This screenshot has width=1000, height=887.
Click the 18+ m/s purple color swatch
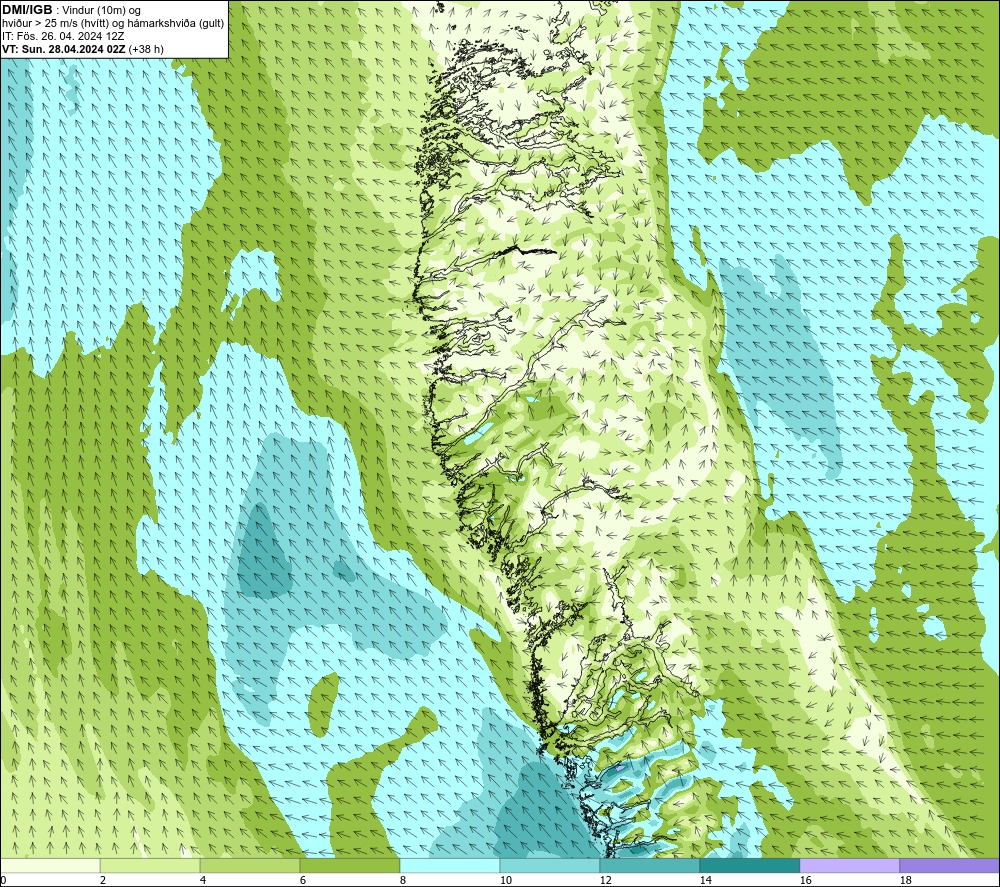click(950, 865)
